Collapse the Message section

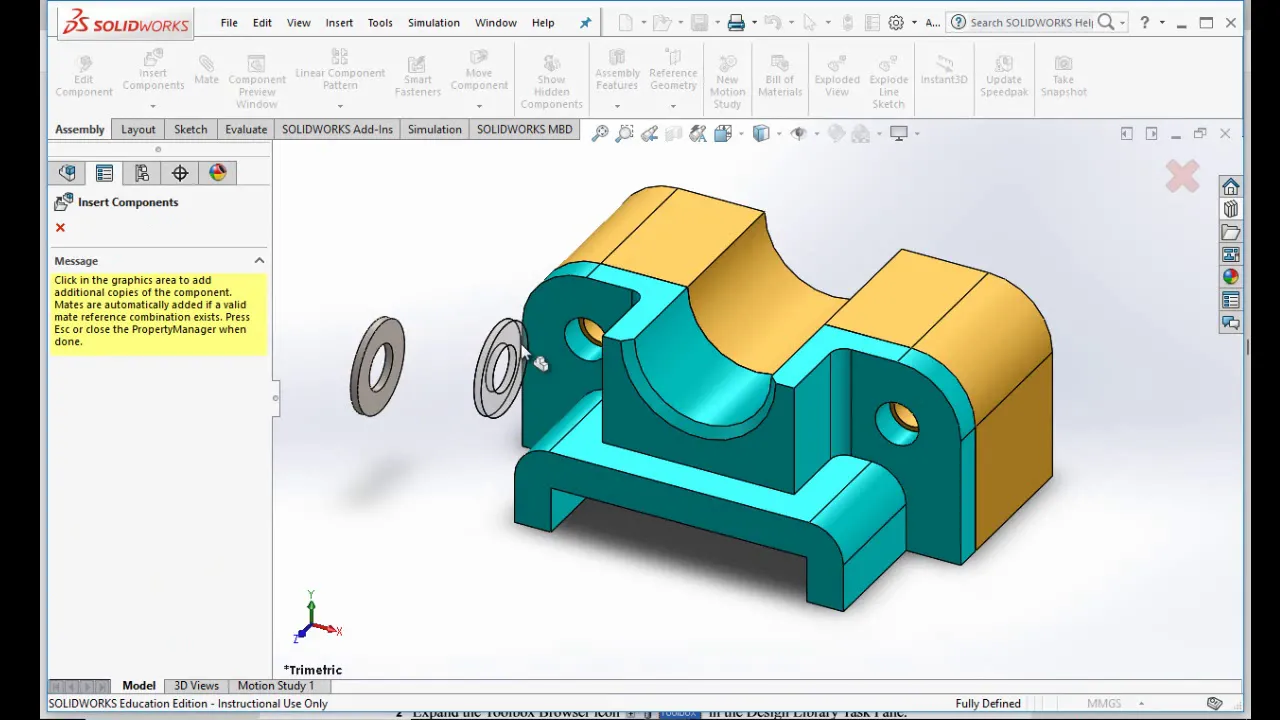(259, 260)
